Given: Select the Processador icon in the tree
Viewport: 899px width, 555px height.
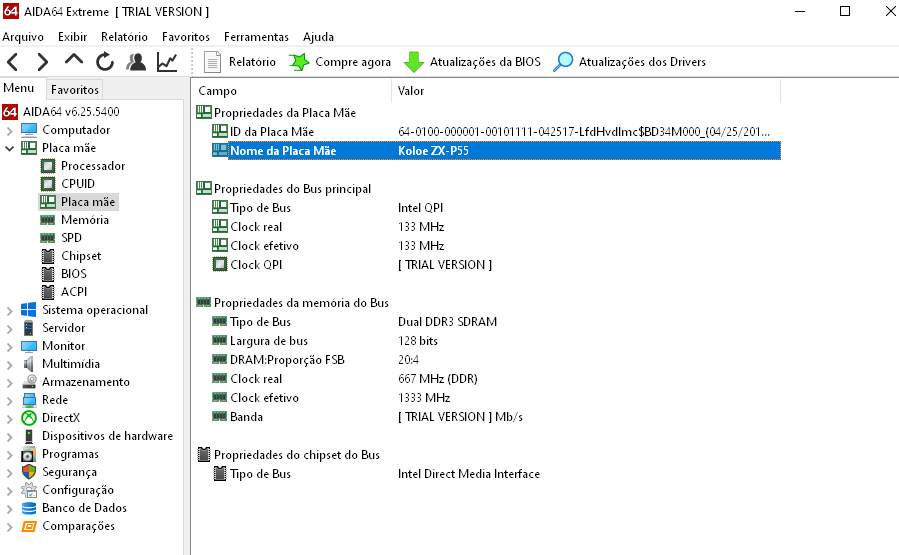Looking at the screenshot, I should pyautogui.click(x=48, y=166).
